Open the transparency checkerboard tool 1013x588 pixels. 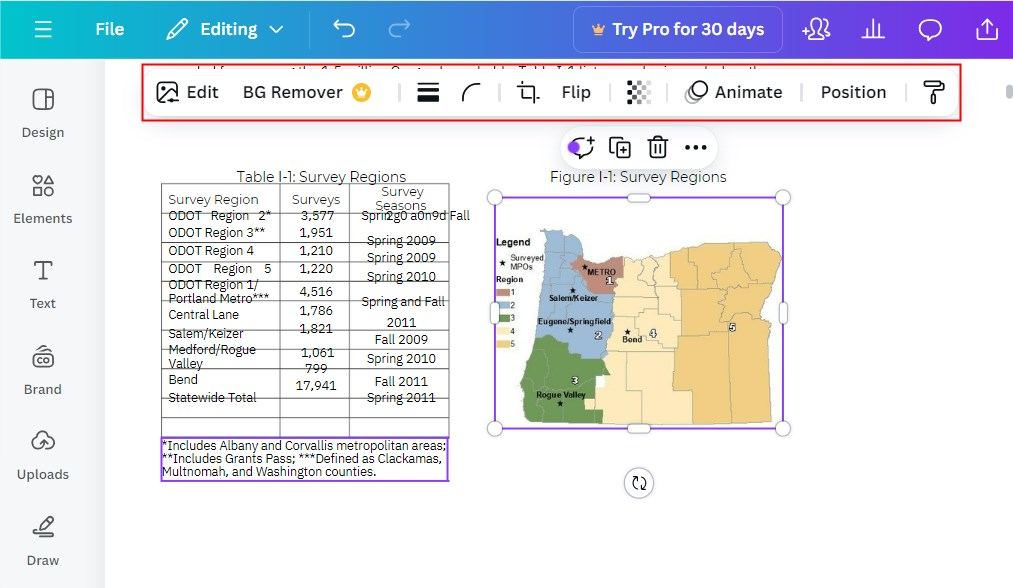tap(638, 92)
